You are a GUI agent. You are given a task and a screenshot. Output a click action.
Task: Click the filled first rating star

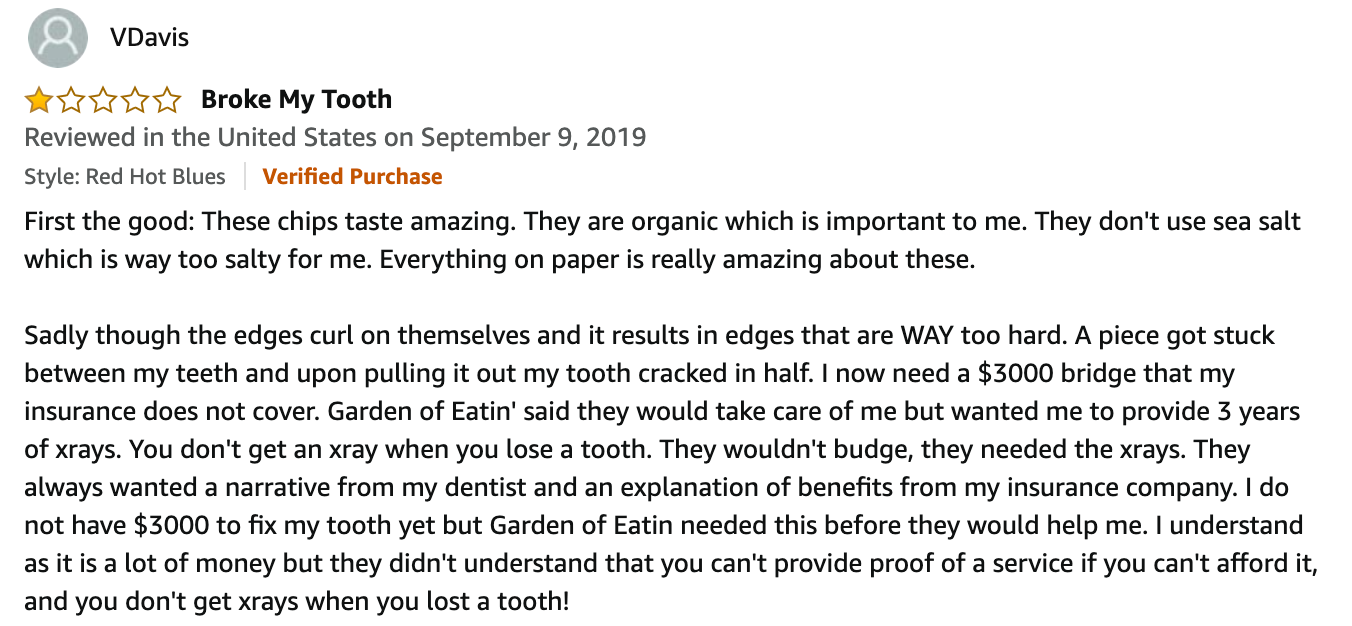pyautogui.click(x=39, y=100)
